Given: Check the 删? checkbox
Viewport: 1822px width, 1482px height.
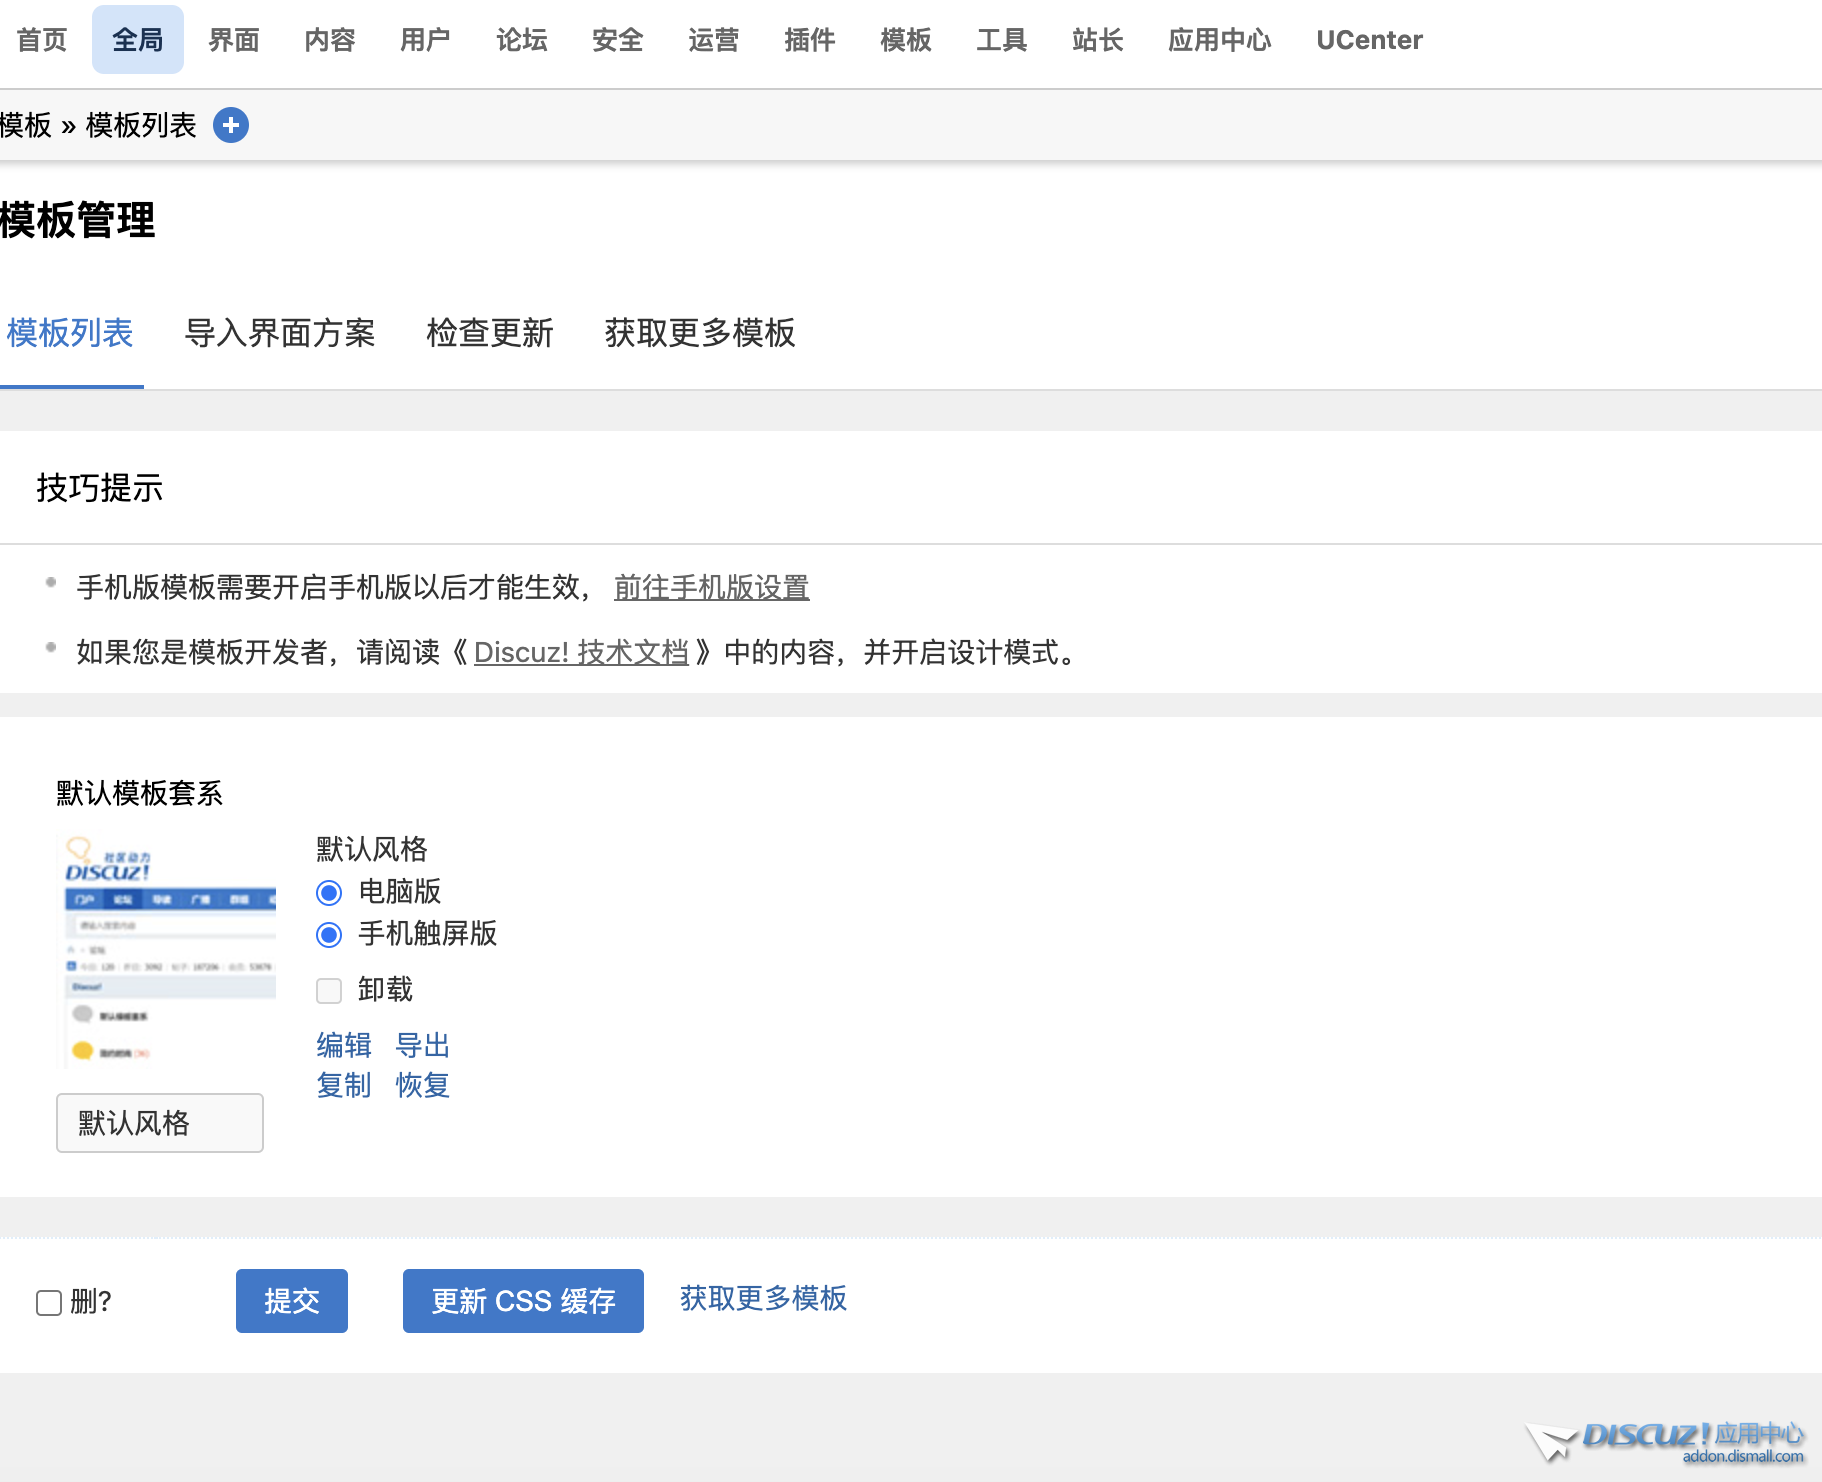Looking at the screenshot, I should [47, 1302].
